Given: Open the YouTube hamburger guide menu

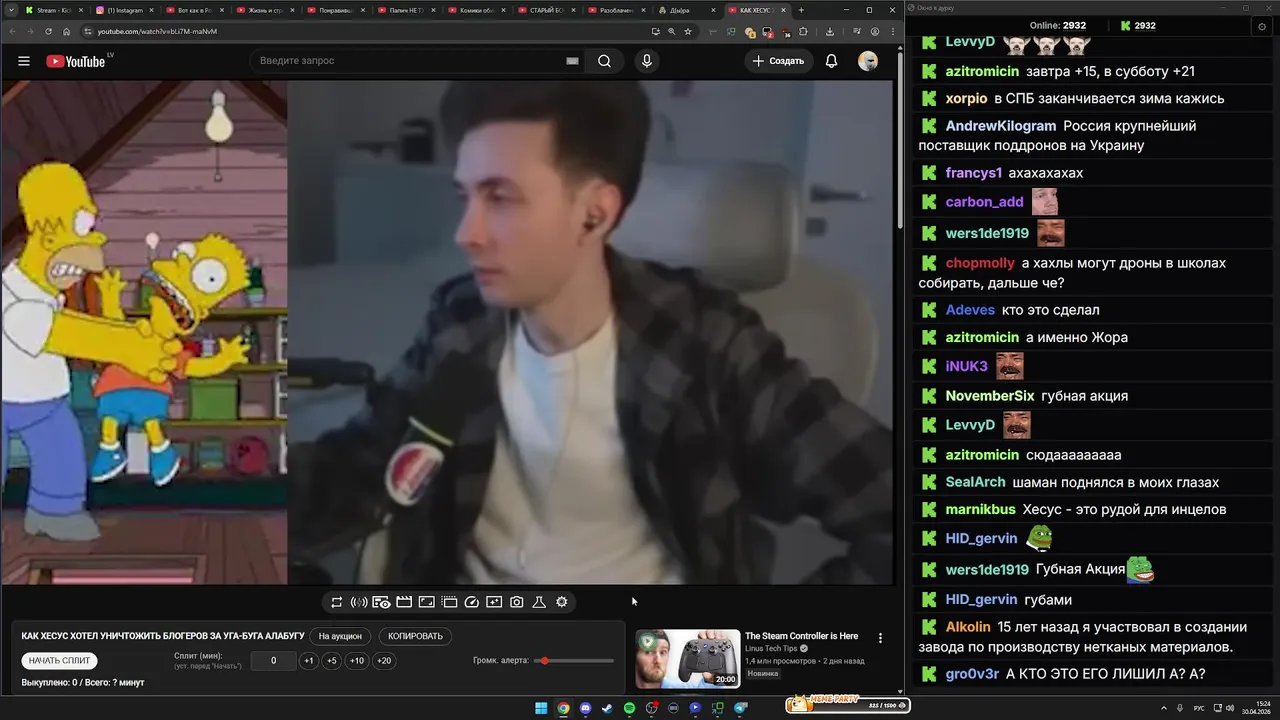Looking at the screenshot, I should pyautogui.click(x=24, y=61).
